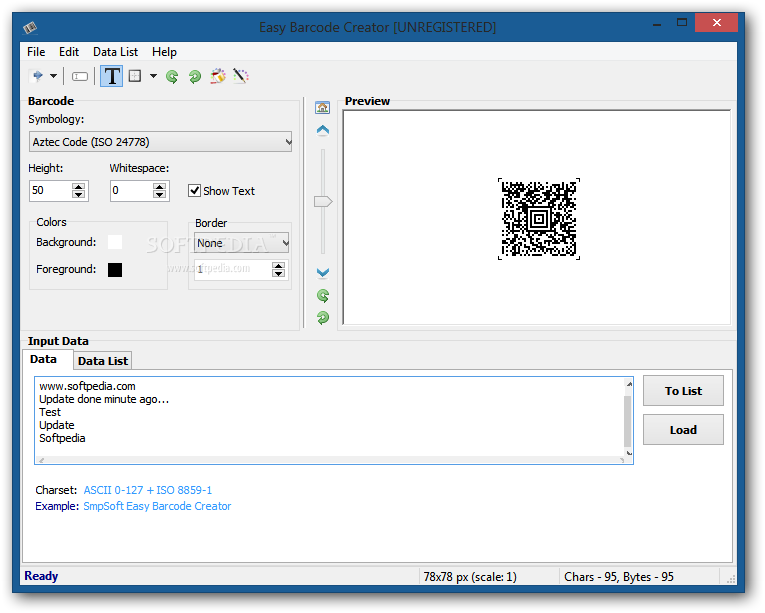Click the paint bucket background color icon
Image resolution: width=765 pixels, height=613 pixels.
pyautogui.click(x=218, y=76)
